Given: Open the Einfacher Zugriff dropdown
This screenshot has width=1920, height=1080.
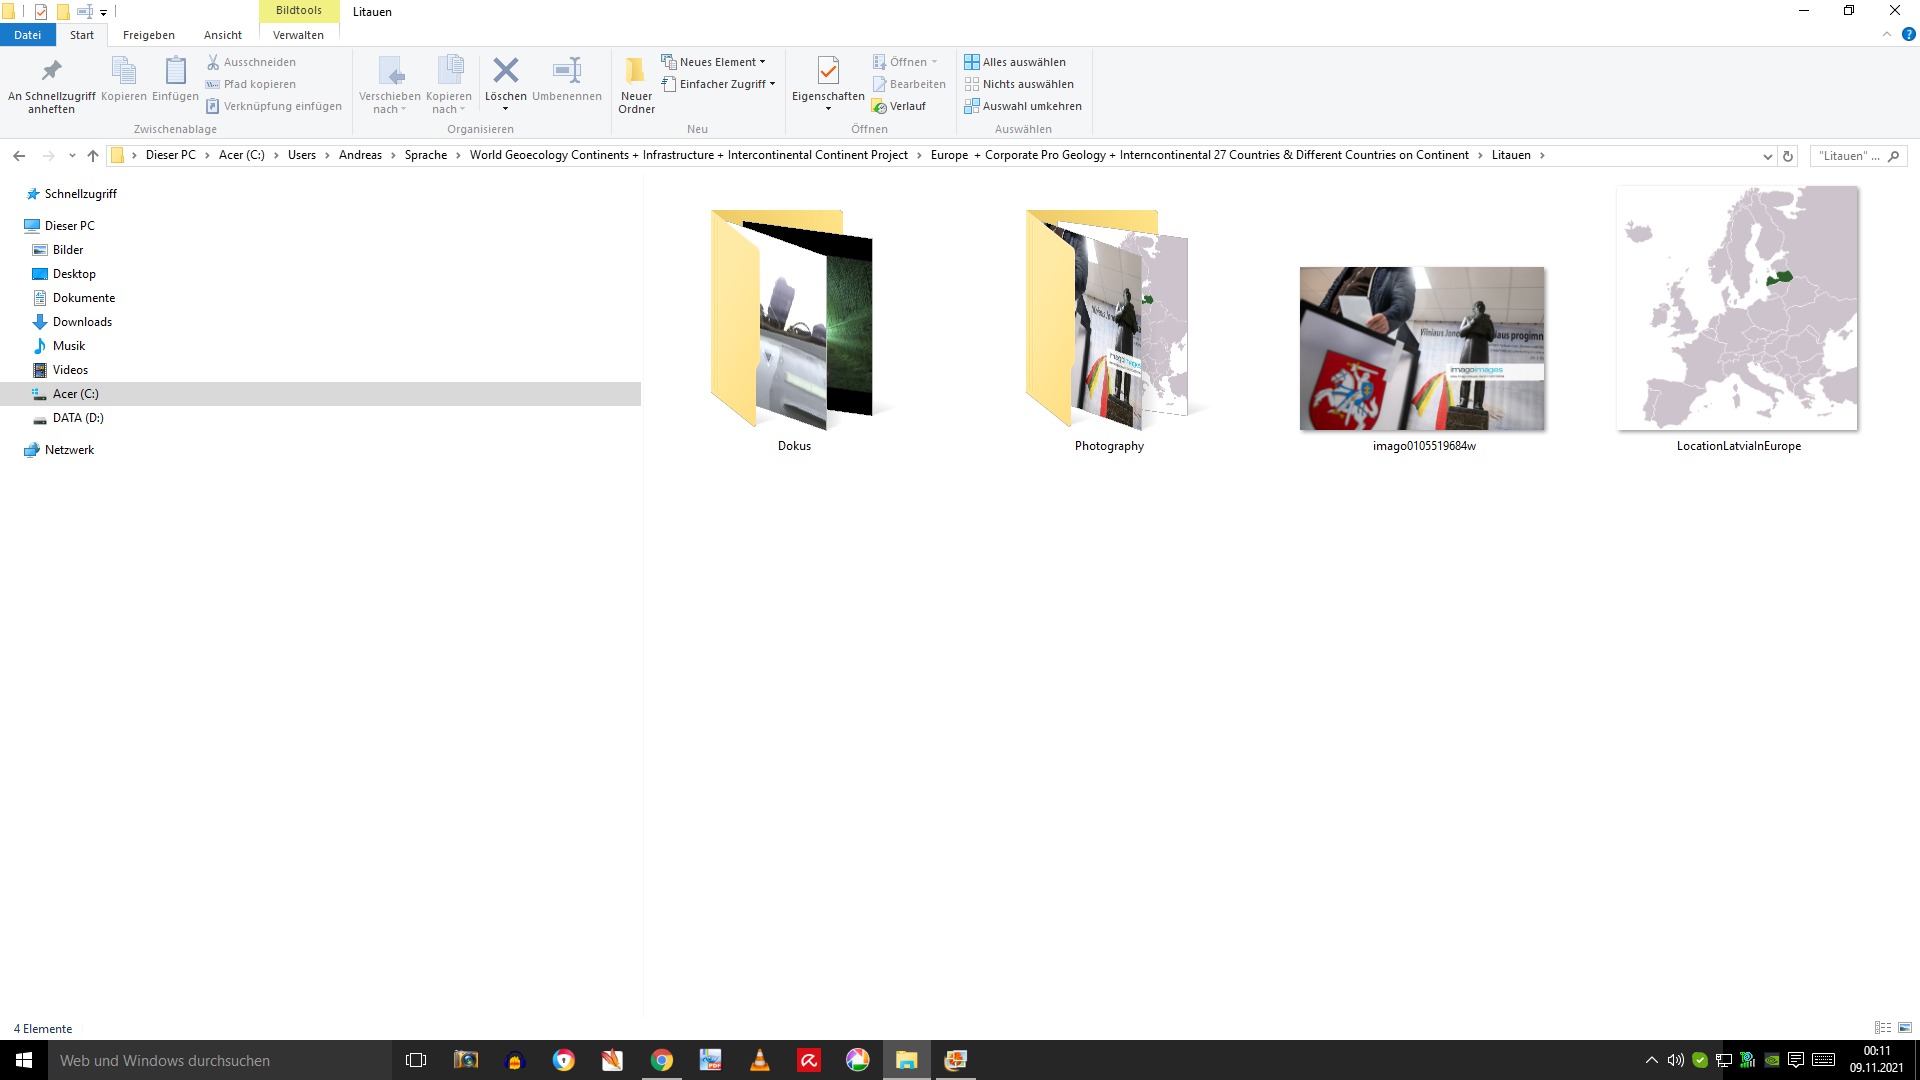Looking at the screenshot, I should pyautogui.click(x=718, y=84).
